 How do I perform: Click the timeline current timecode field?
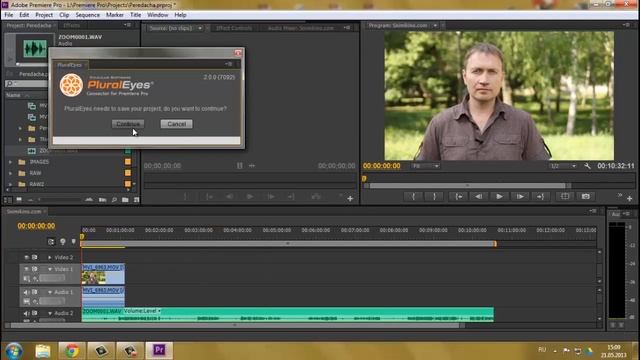point(36,226)
